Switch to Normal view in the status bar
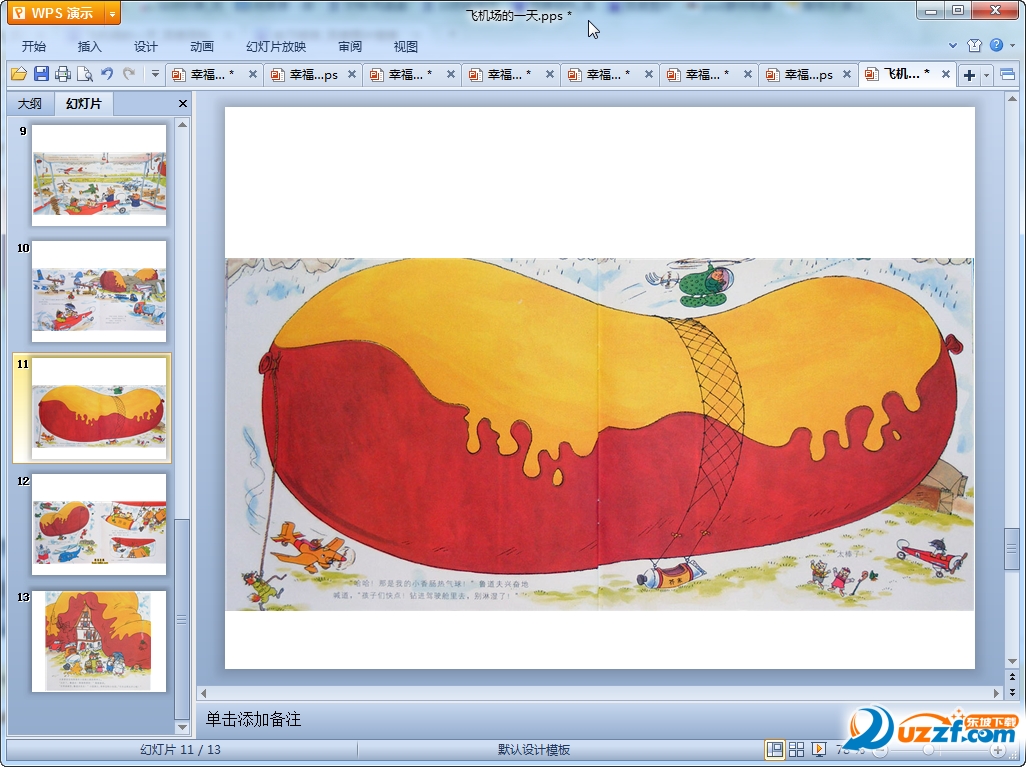Viewport: 1026px width, 767px height. coord(775,749)
